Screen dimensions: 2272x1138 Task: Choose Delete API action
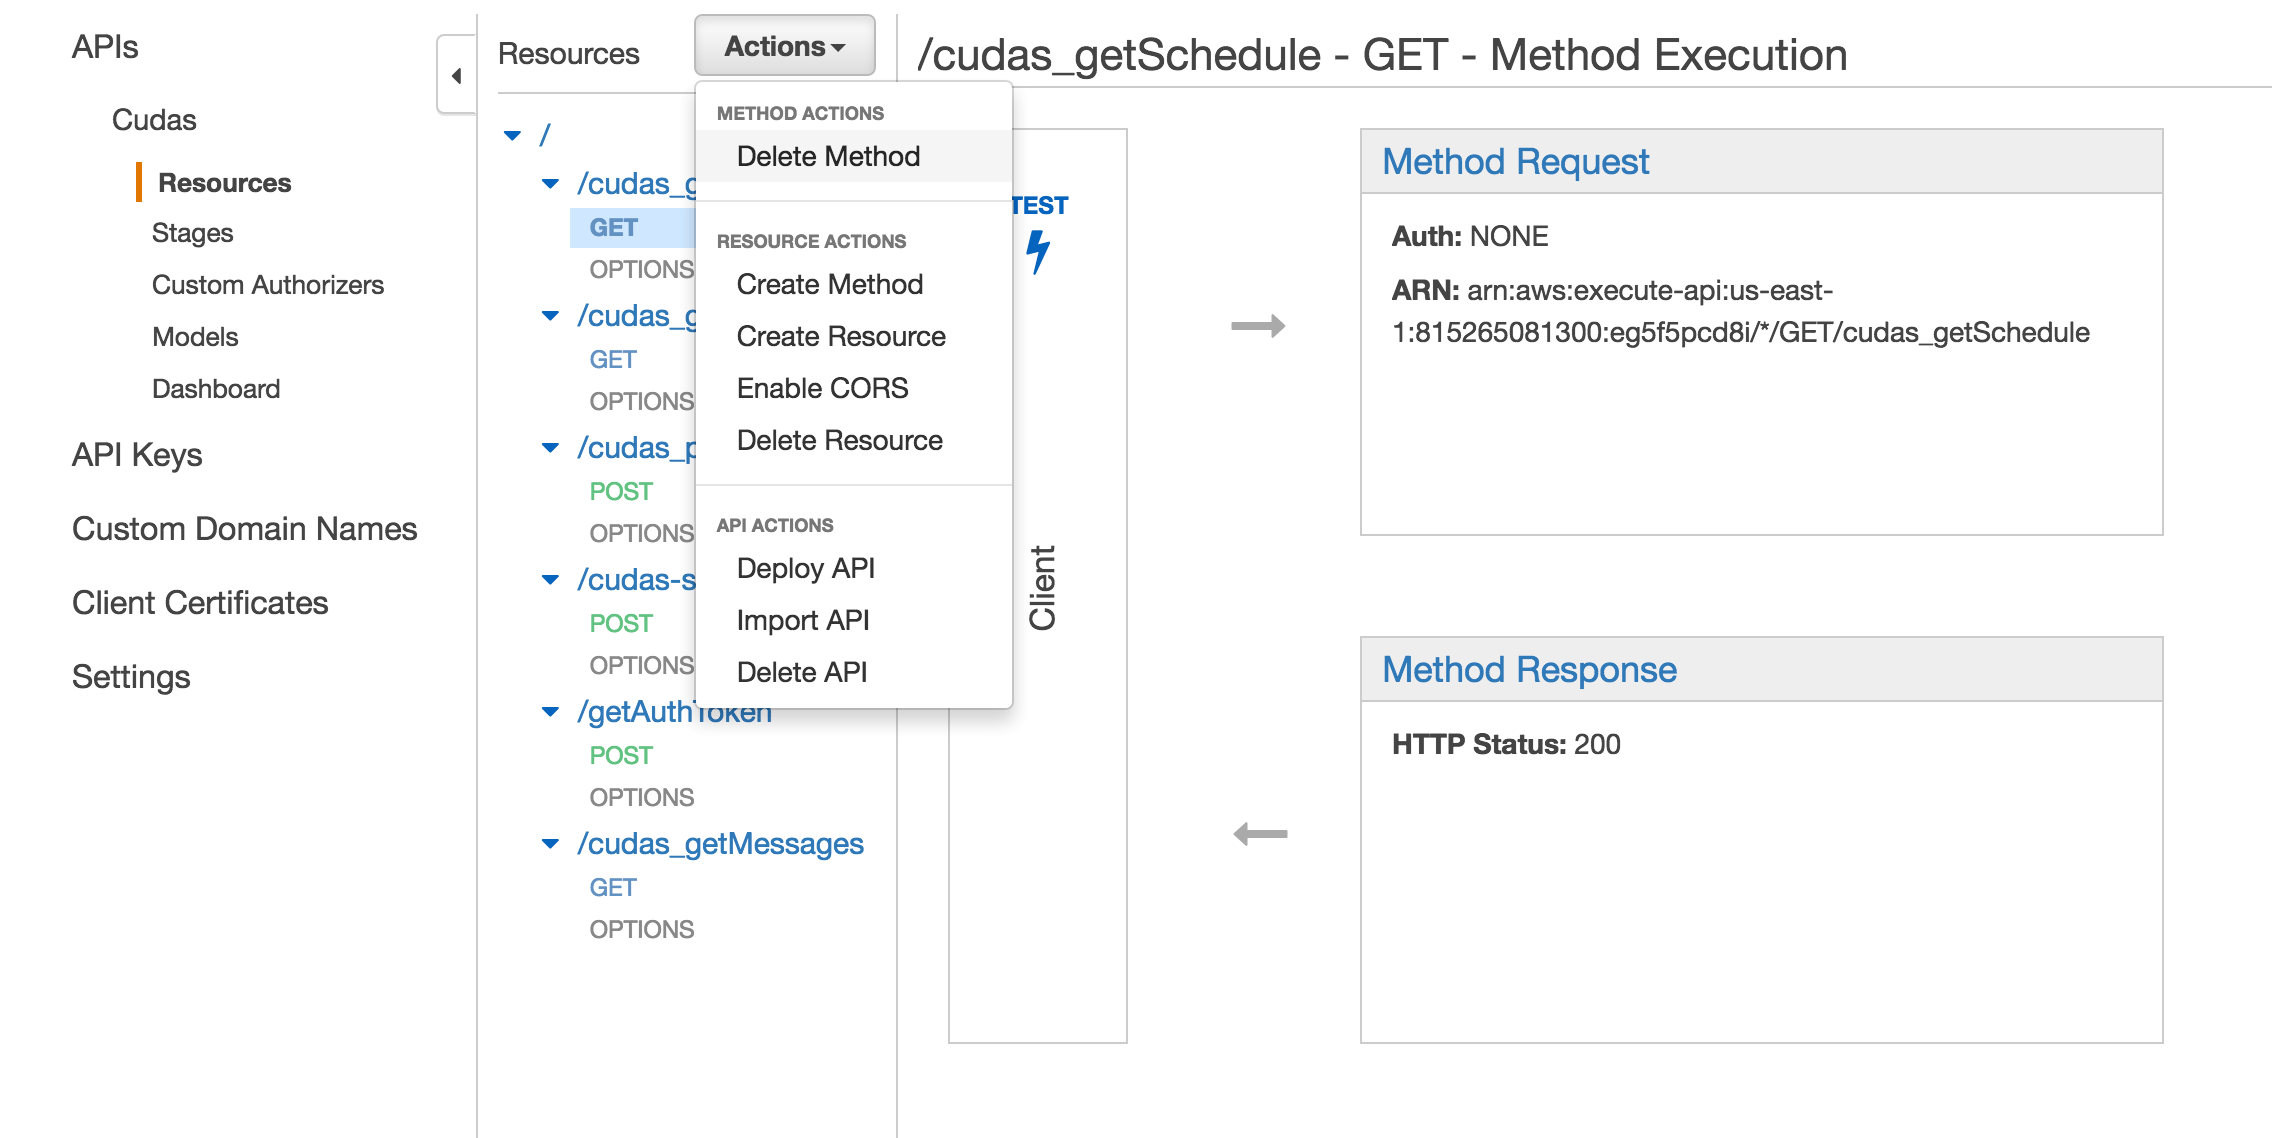coord(801,672)
